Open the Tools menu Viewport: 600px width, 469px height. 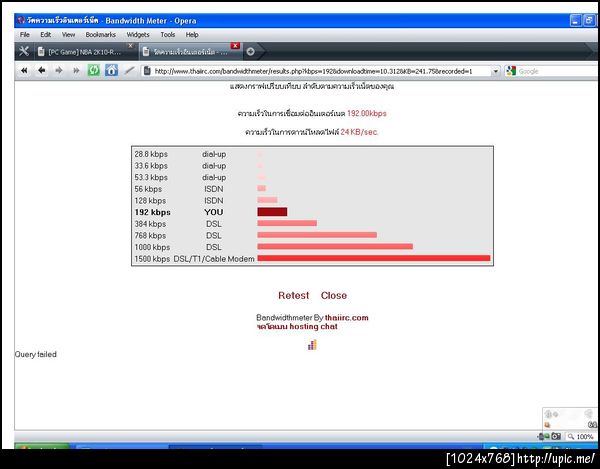point(168,35)
